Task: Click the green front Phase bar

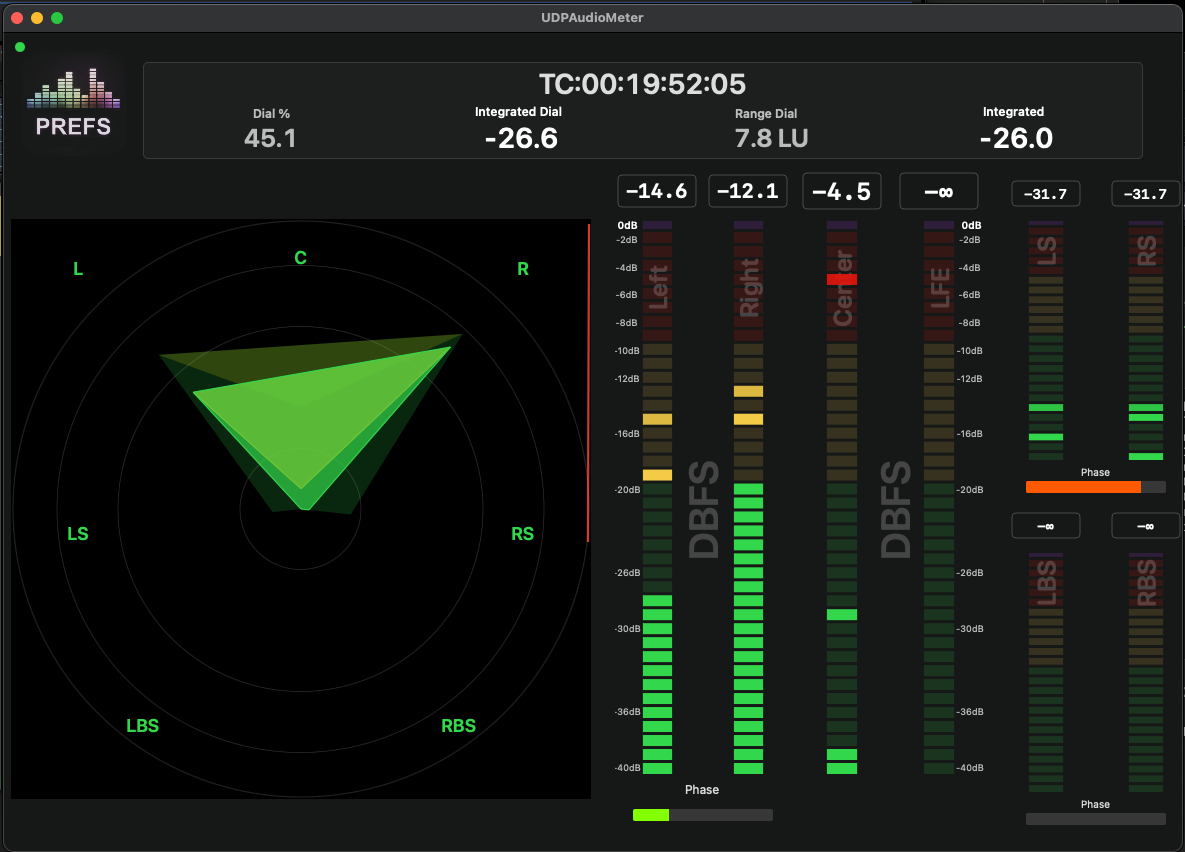Action: [651, 815]
